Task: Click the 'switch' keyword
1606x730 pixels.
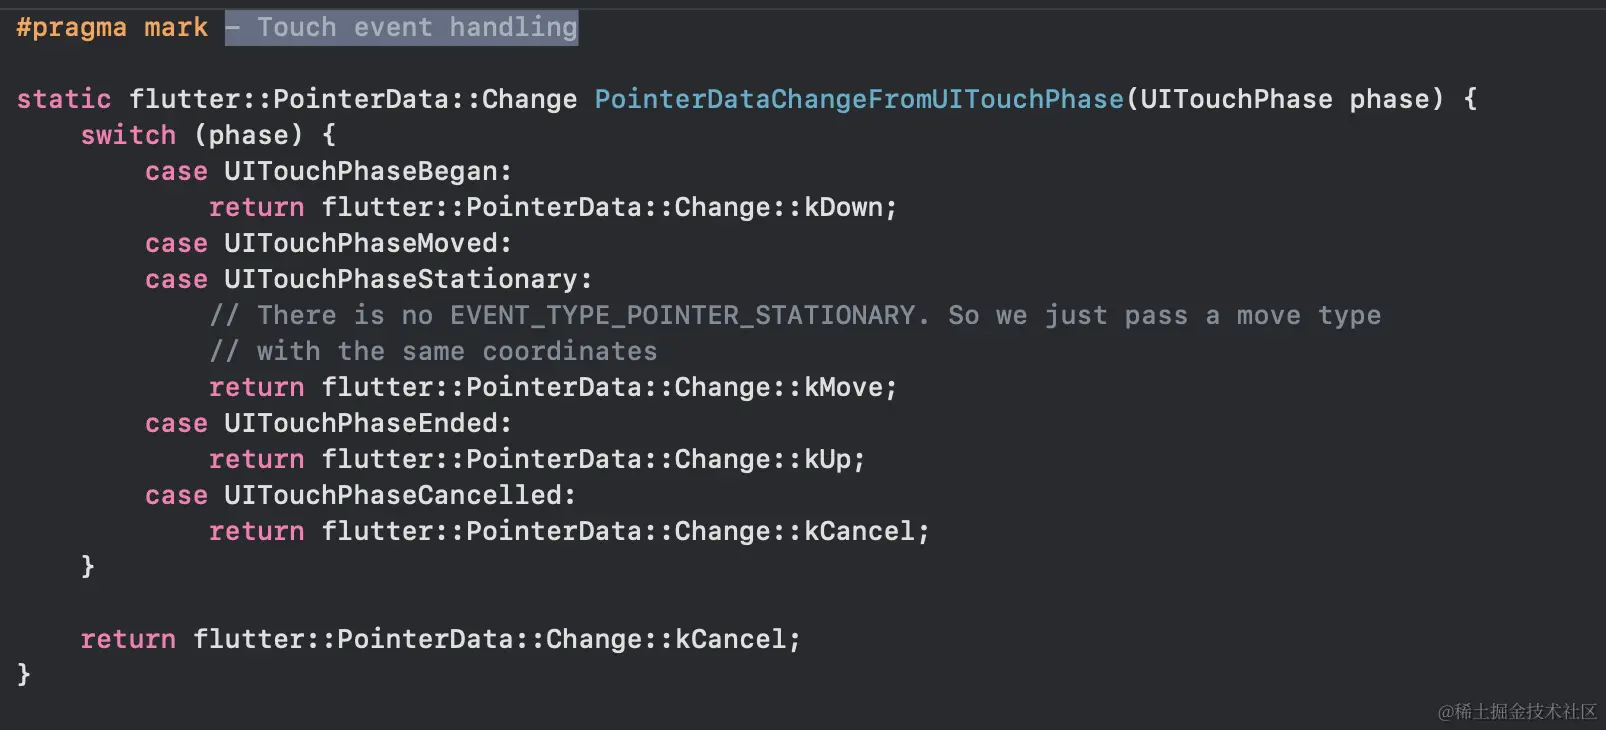Action: click(128, 135)
